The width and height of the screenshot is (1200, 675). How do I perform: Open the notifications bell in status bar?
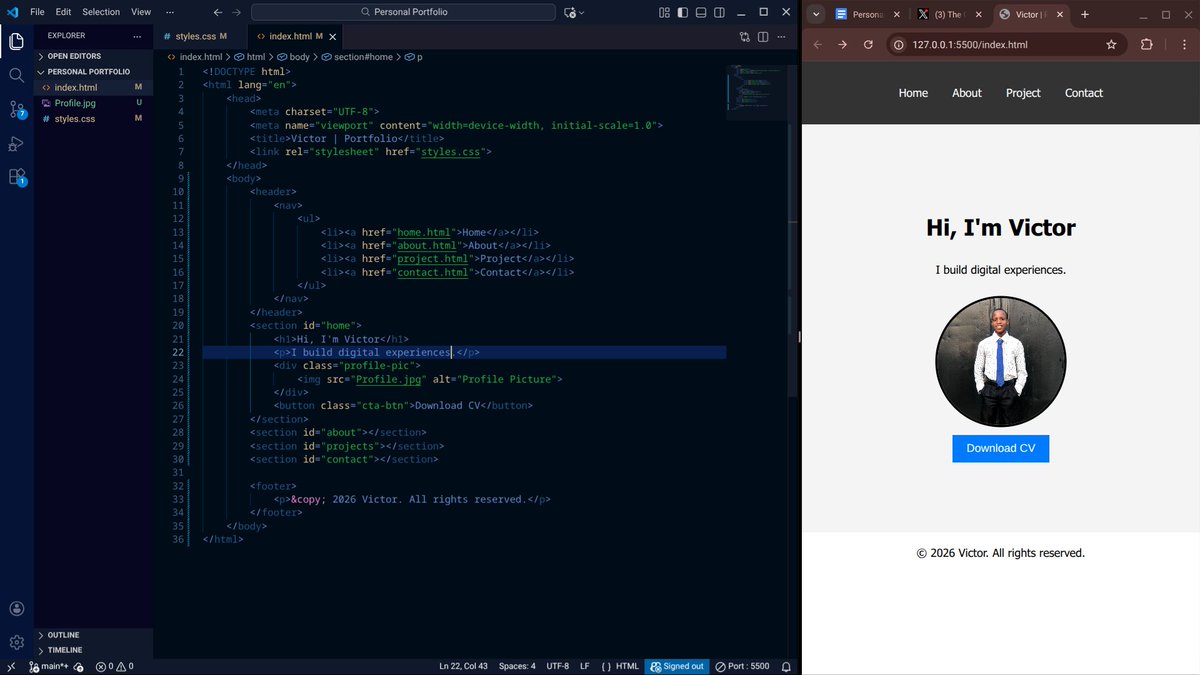(786, 666)
